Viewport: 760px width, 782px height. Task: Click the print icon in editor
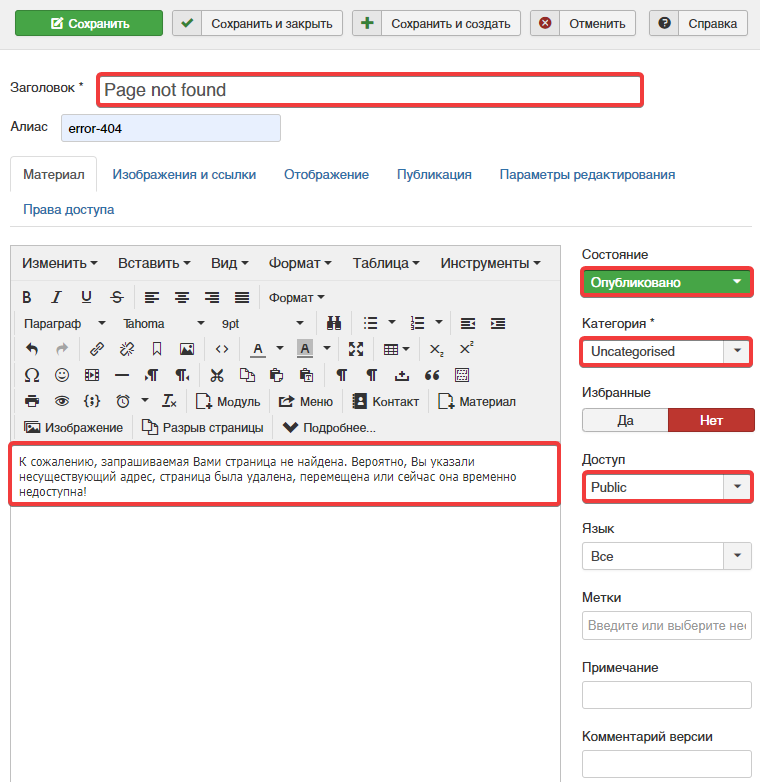(x=31, y=401)
